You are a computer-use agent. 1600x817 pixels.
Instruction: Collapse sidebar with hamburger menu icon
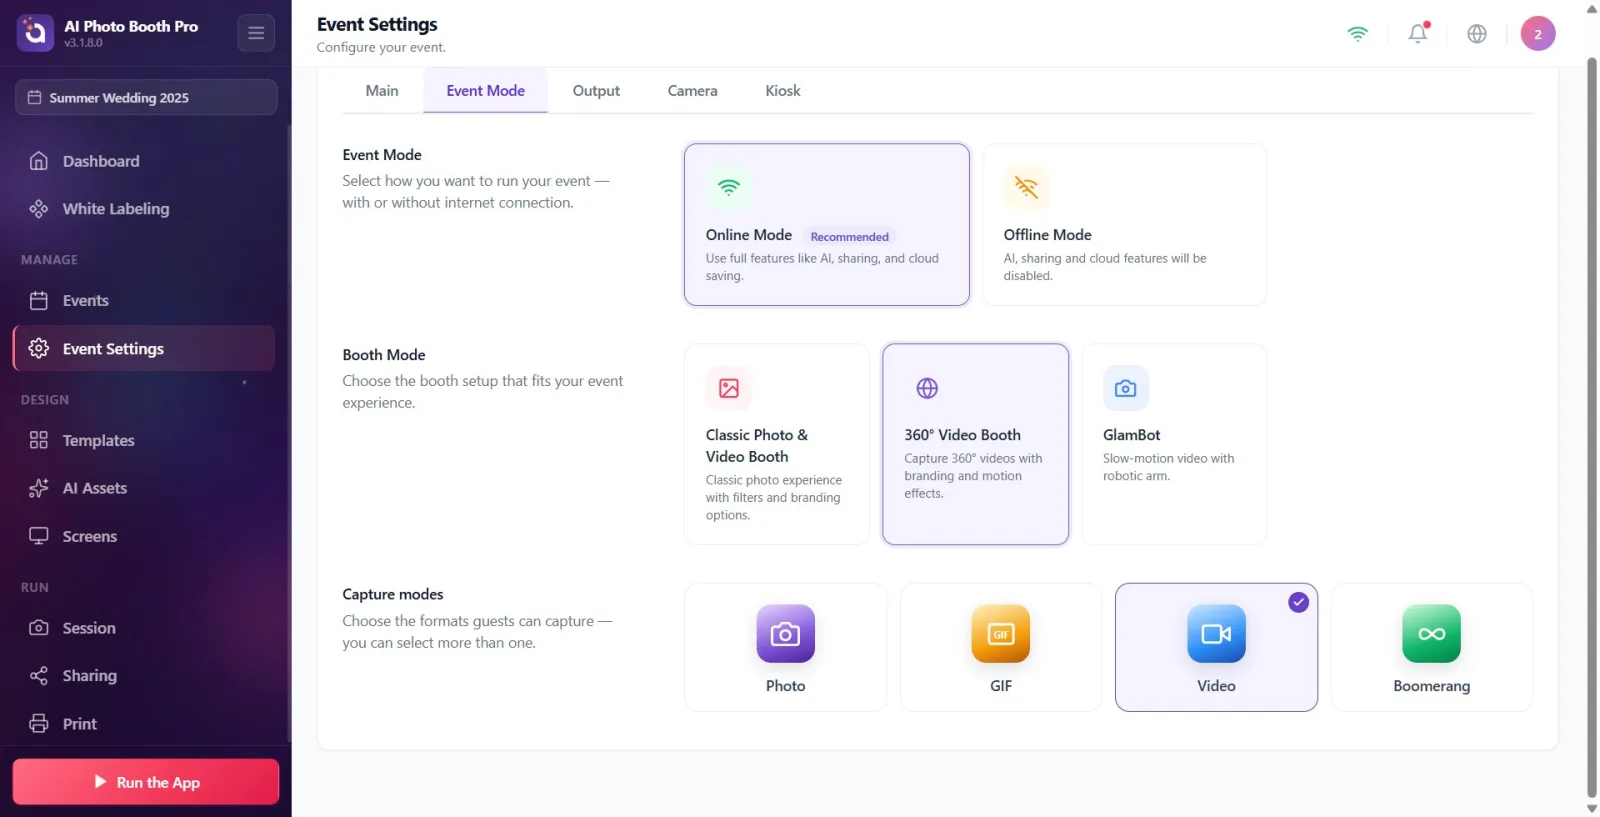[x=256, y=33]
